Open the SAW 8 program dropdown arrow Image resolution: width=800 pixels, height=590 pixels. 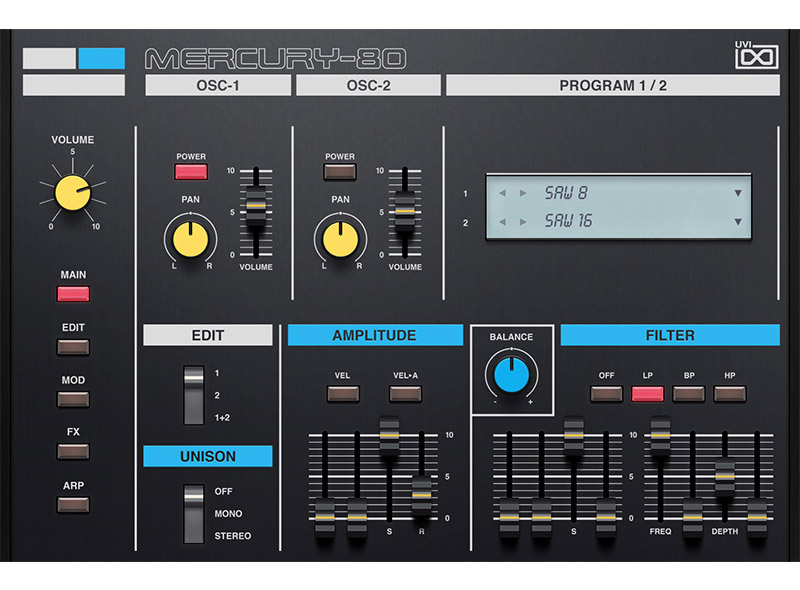point(738,193)
